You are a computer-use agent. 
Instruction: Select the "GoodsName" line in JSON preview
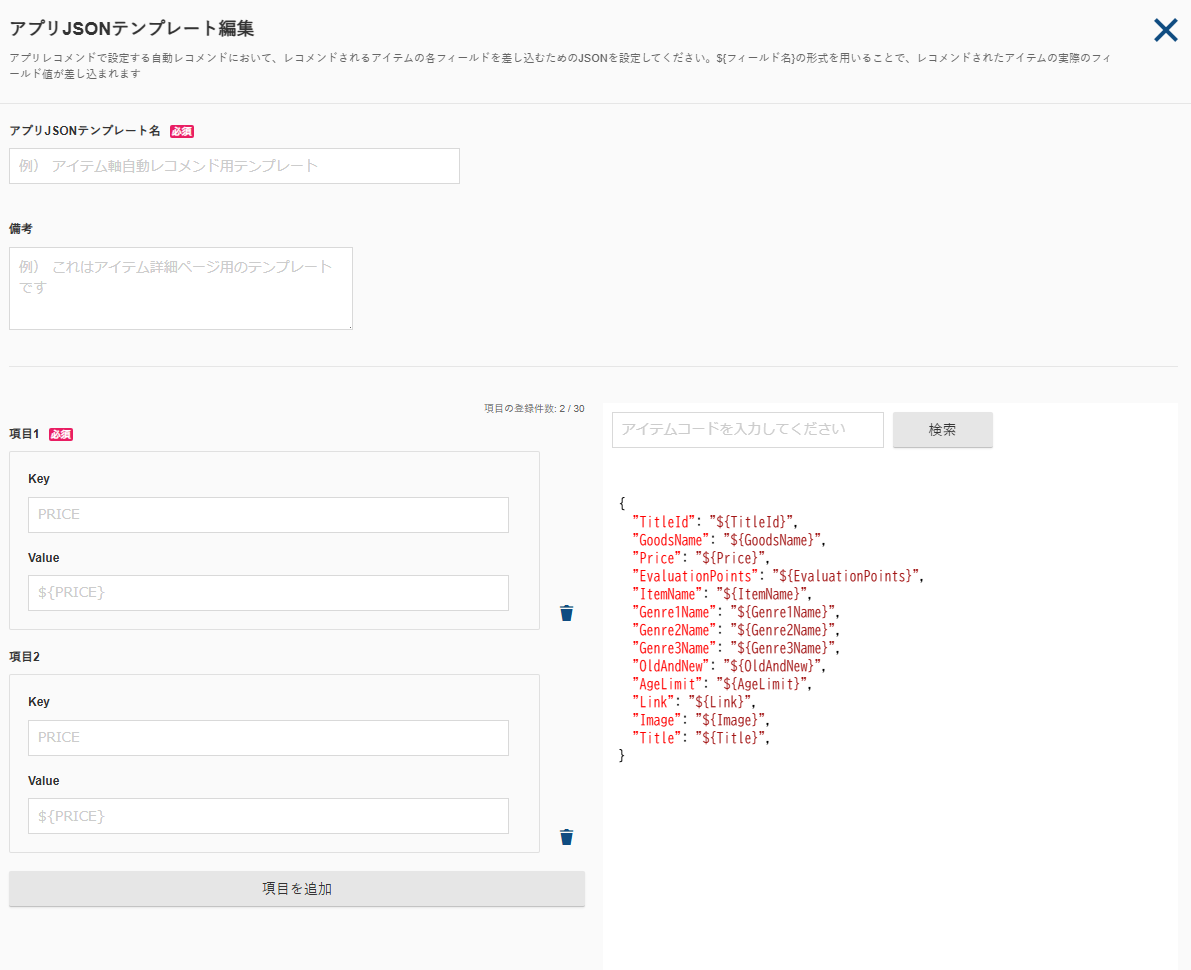pyautogui.click(x=728, y=540)
